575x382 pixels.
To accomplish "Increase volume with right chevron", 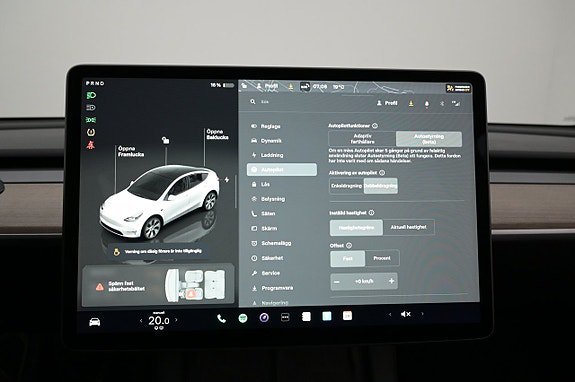I will (x=422, y=314).
